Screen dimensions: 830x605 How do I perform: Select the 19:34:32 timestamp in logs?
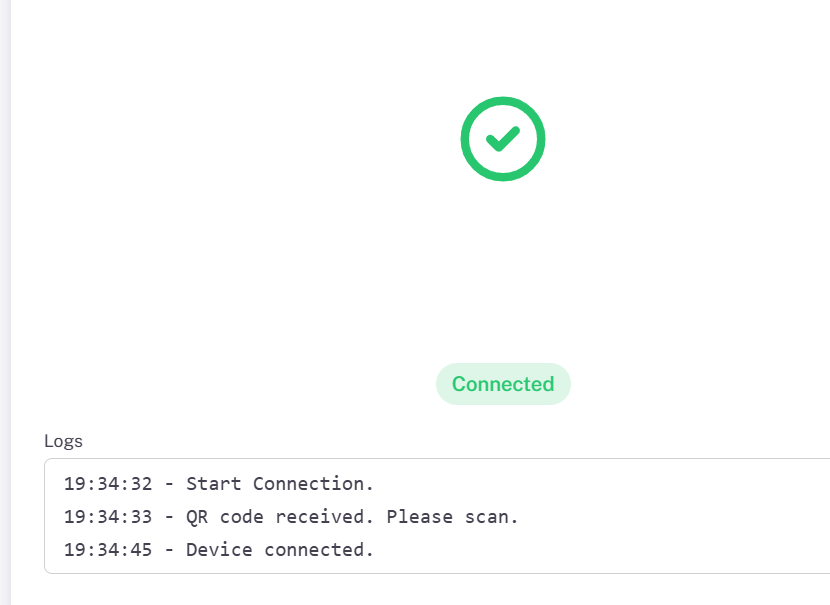(108, 484)
